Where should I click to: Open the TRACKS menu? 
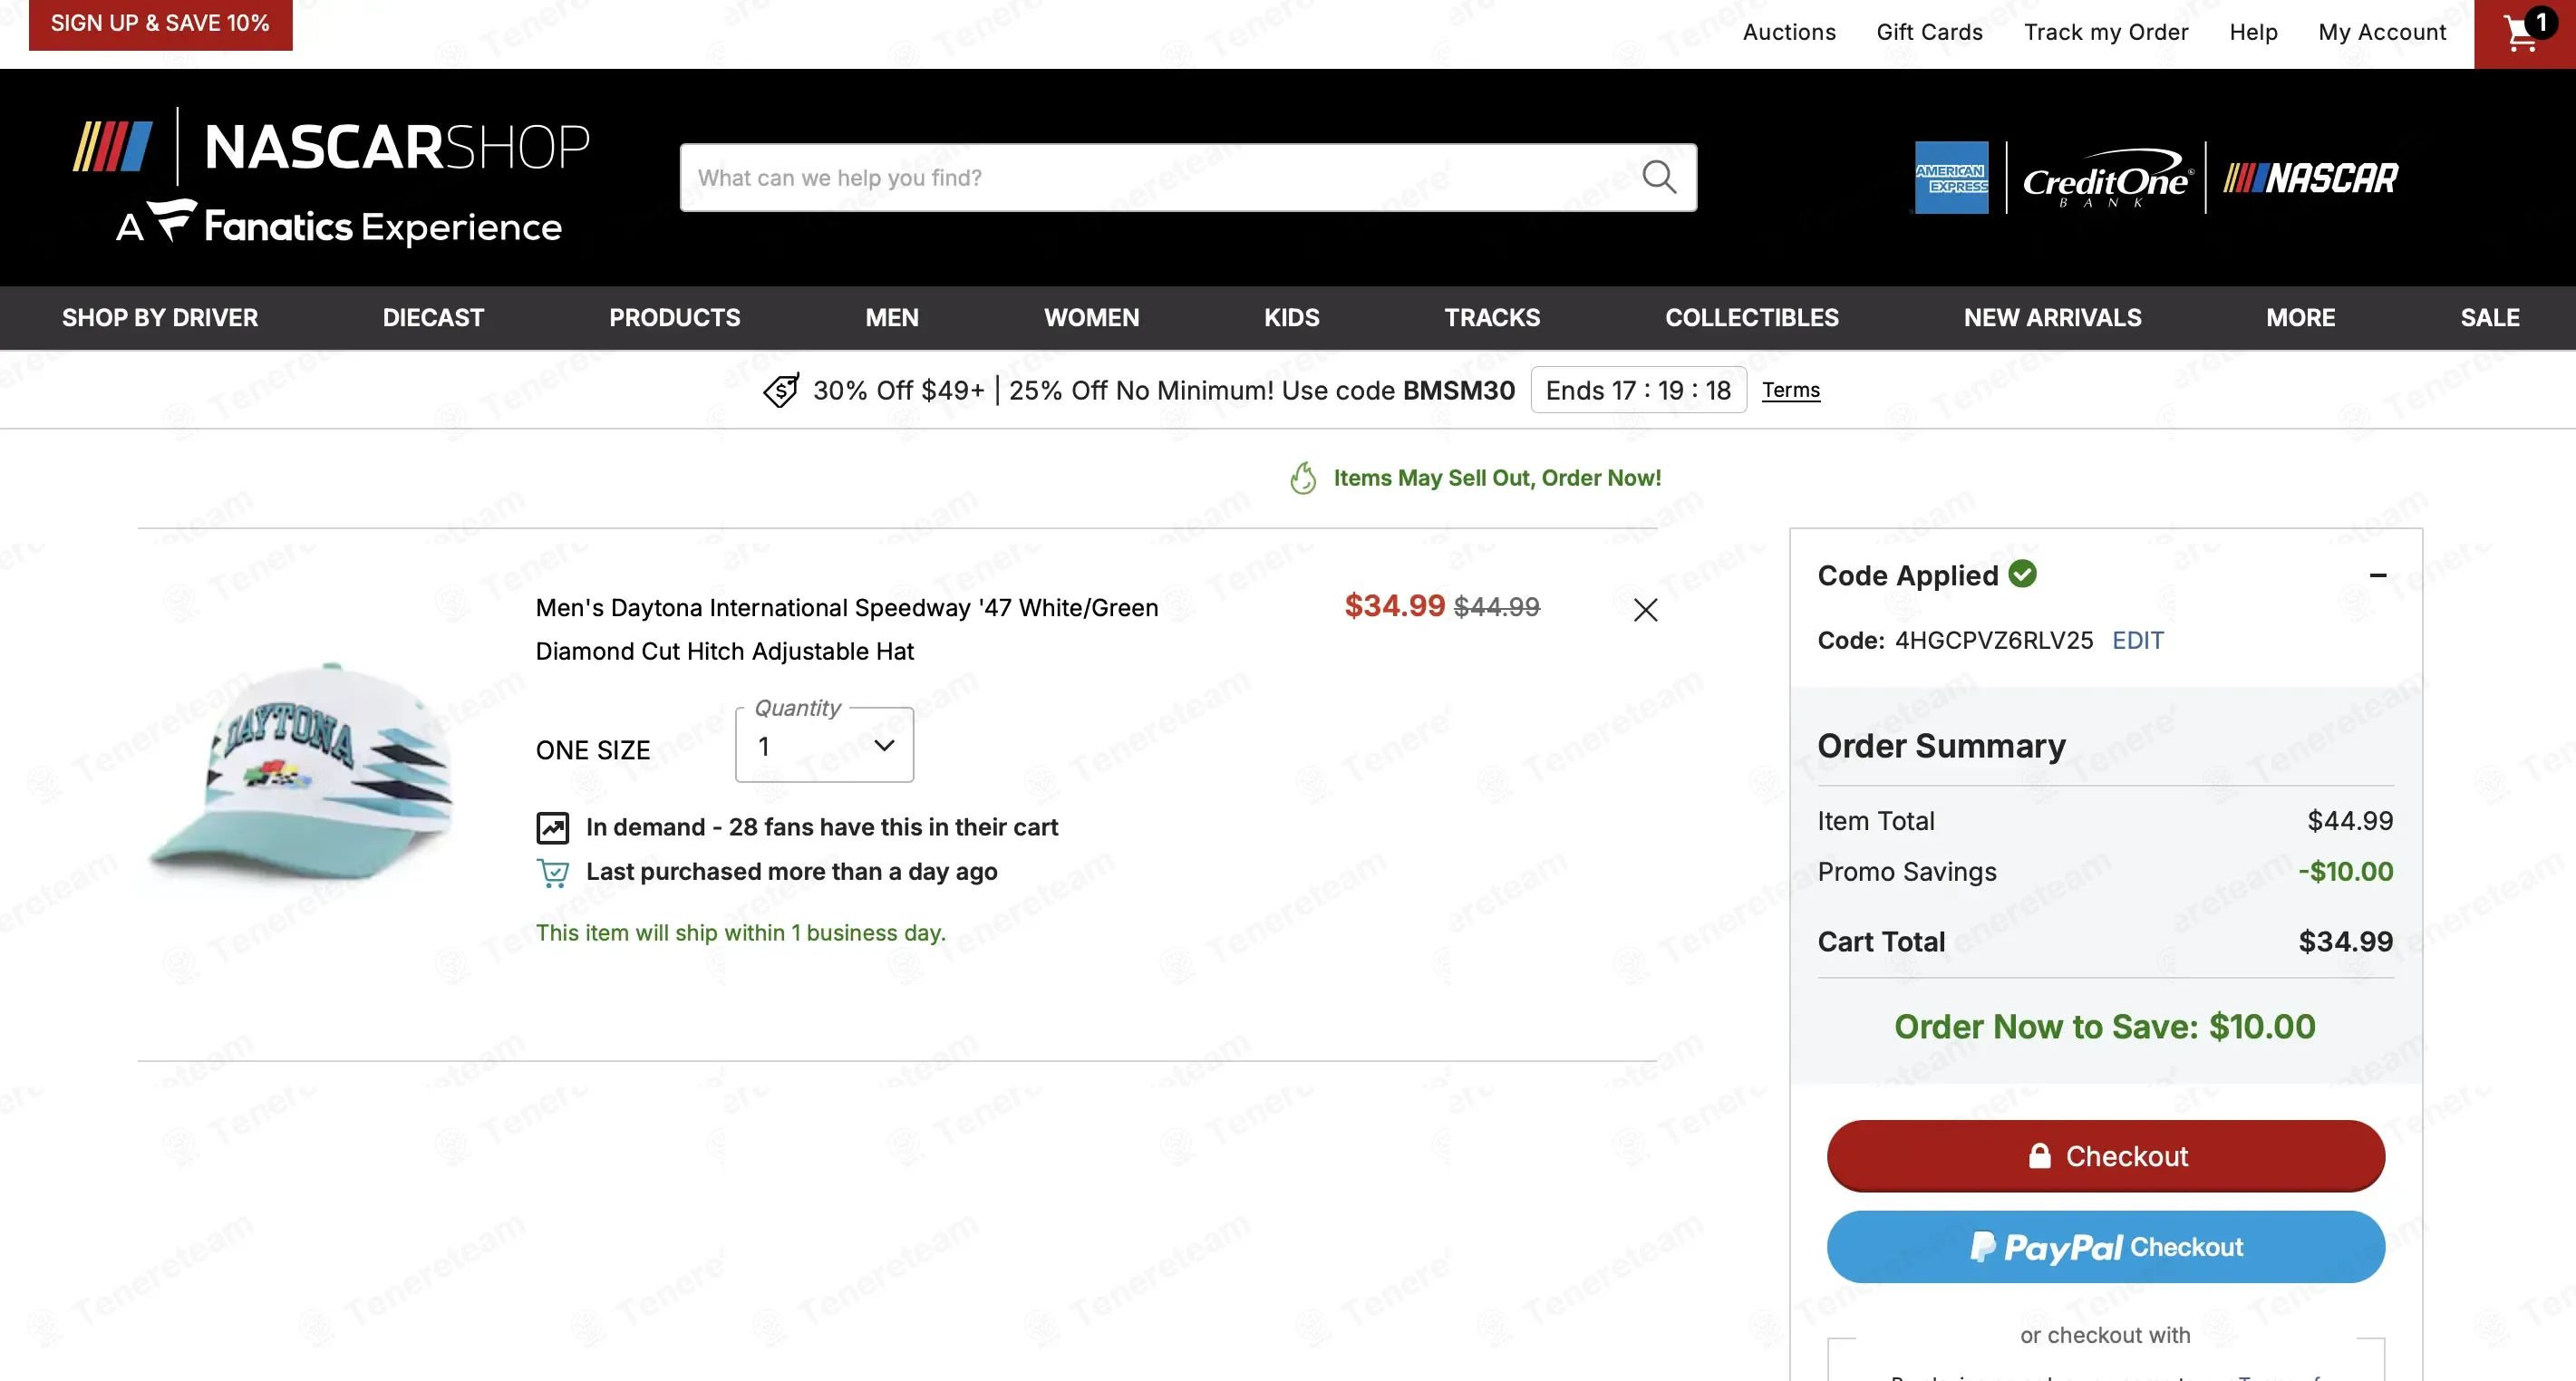[x=1492, y=318]
